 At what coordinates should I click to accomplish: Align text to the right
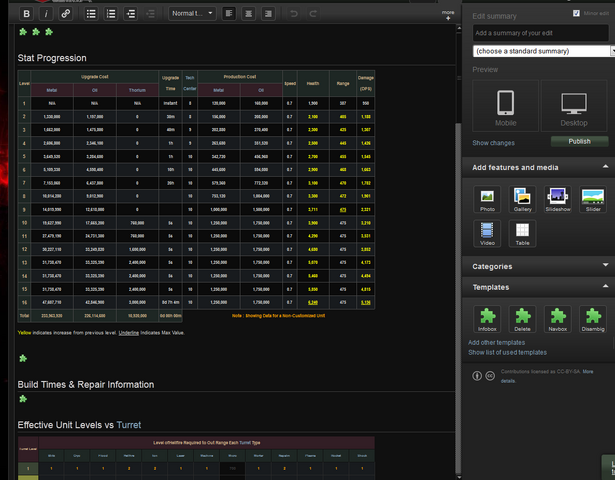click(x=268, y=14)
